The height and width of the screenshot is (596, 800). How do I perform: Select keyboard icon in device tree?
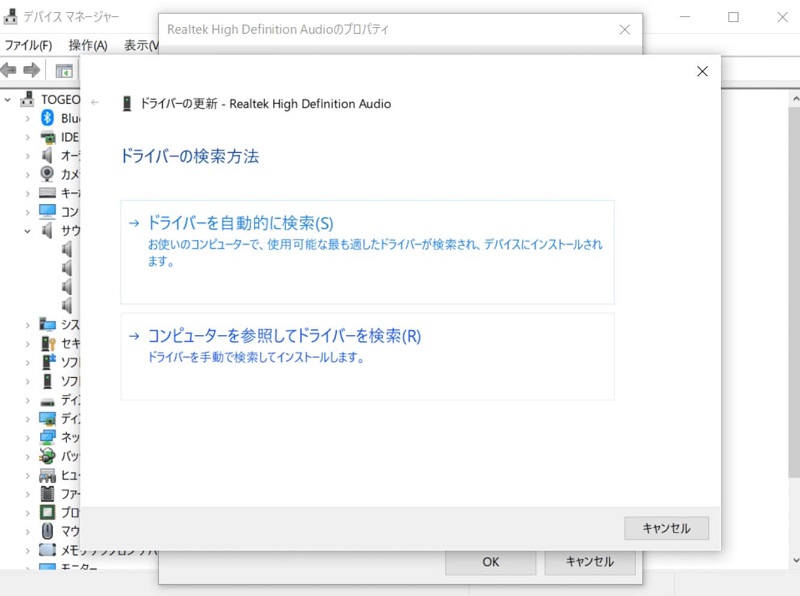tap(47, 193)
